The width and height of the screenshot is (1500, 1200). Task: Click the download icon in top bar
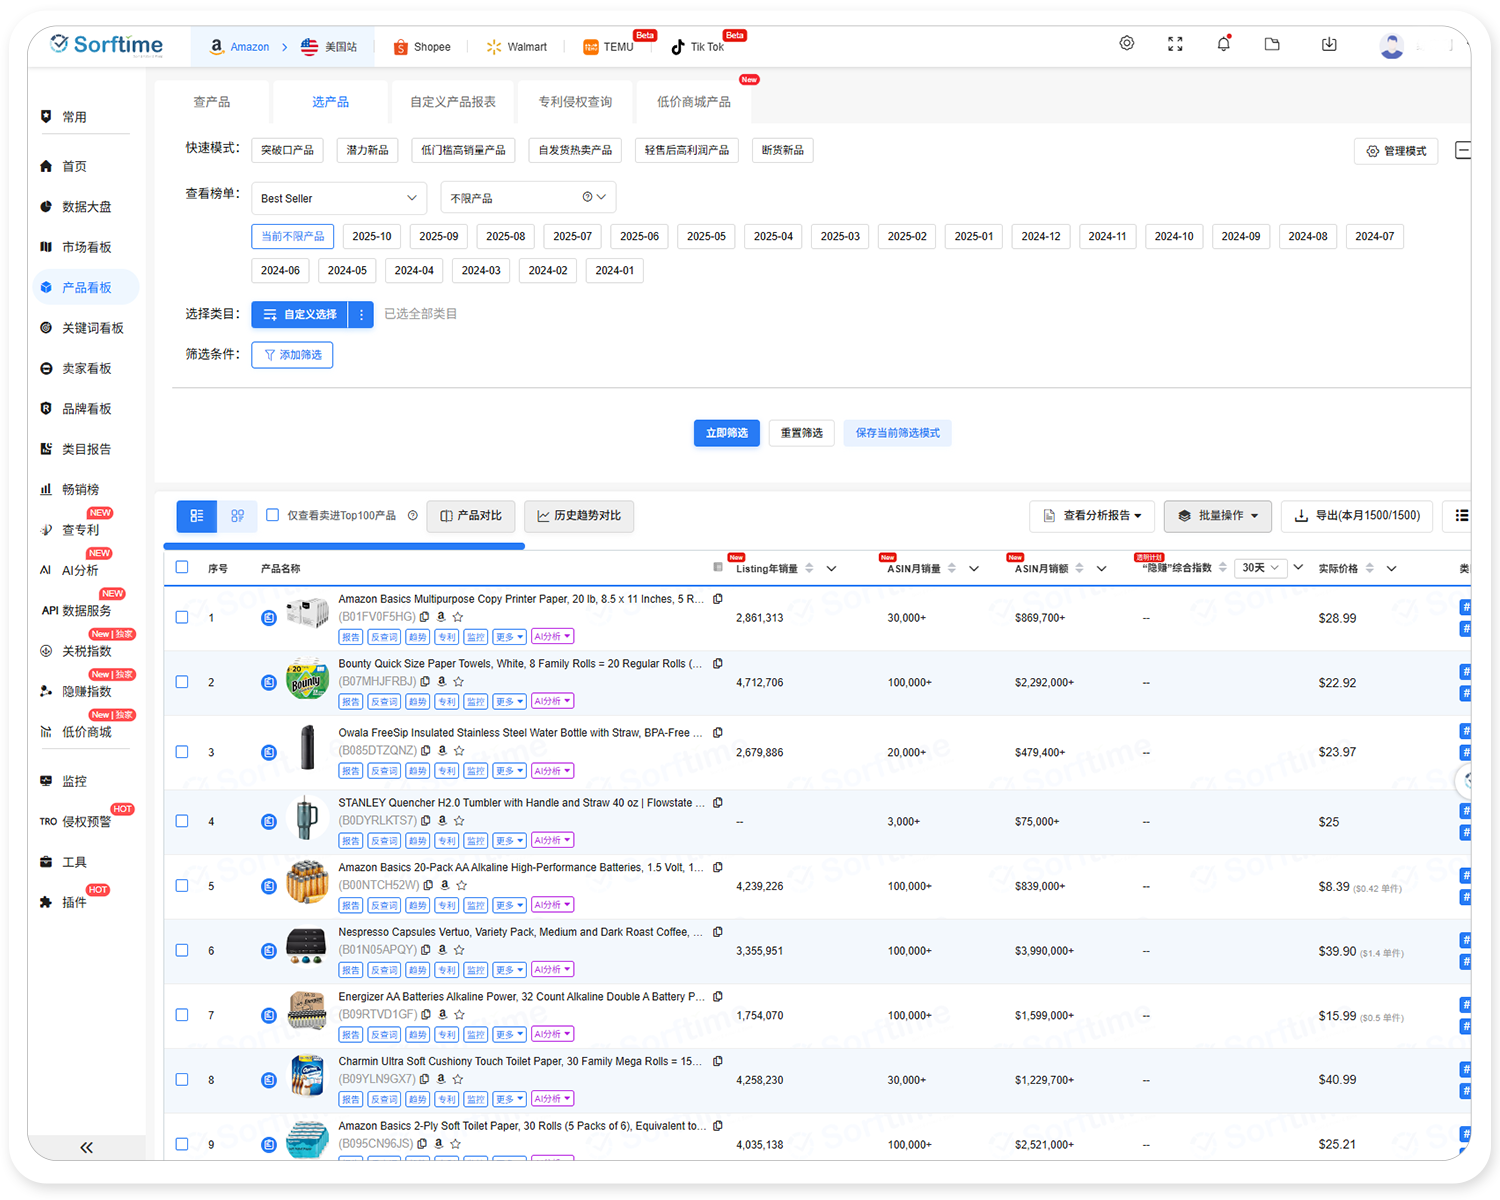[x=1329, y=44]
